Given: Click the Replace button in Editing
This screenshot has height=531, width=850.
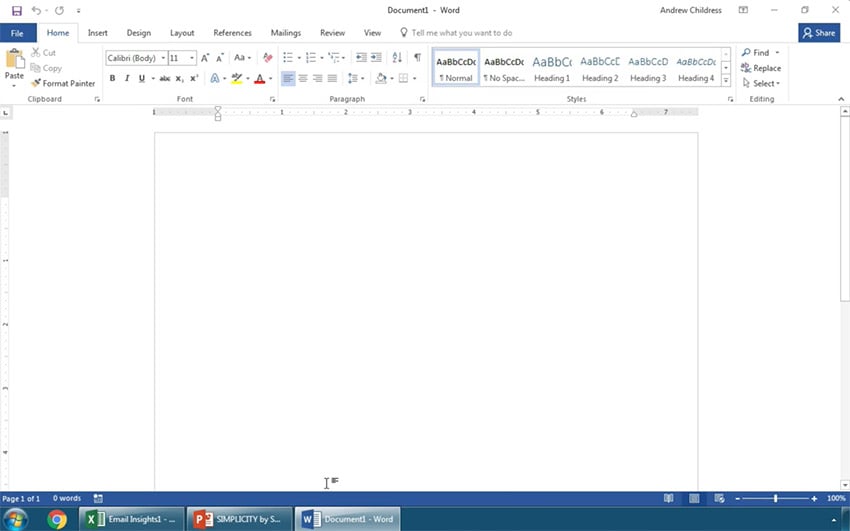Looking at the screenshot, I should (x=761, y=68).
